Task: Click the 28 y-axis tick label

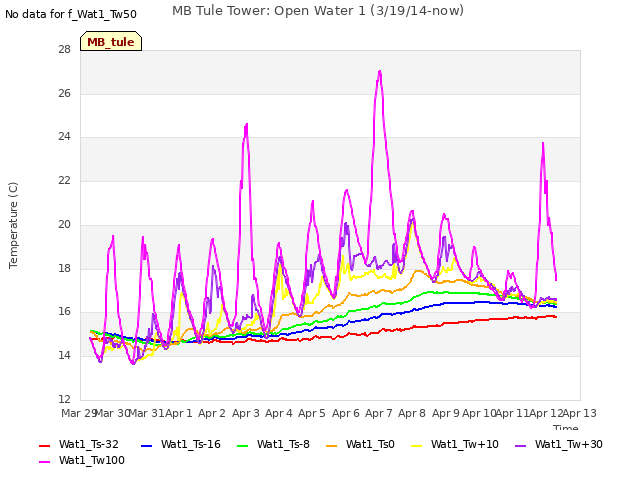Action: pyautogui.click(x=64, y=49)
